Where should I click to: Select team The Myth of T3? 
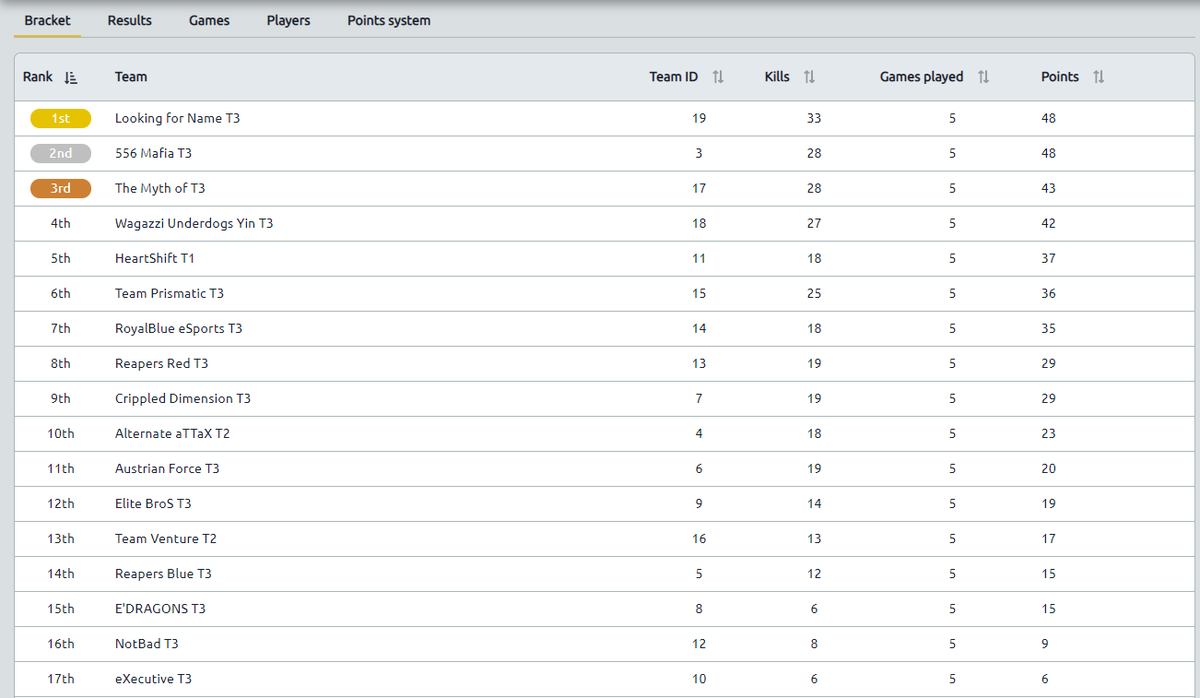[160, 188]
